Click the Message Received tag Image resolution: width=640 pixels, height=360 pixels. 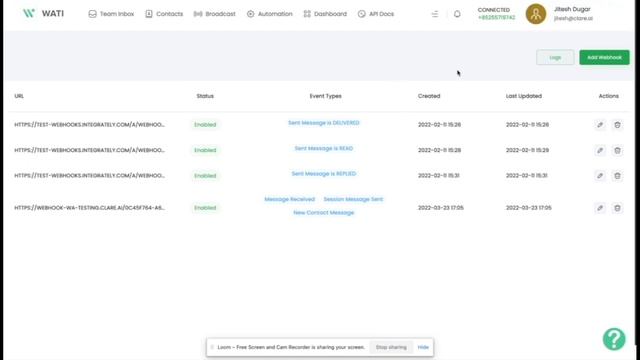[x=289, y=199]
